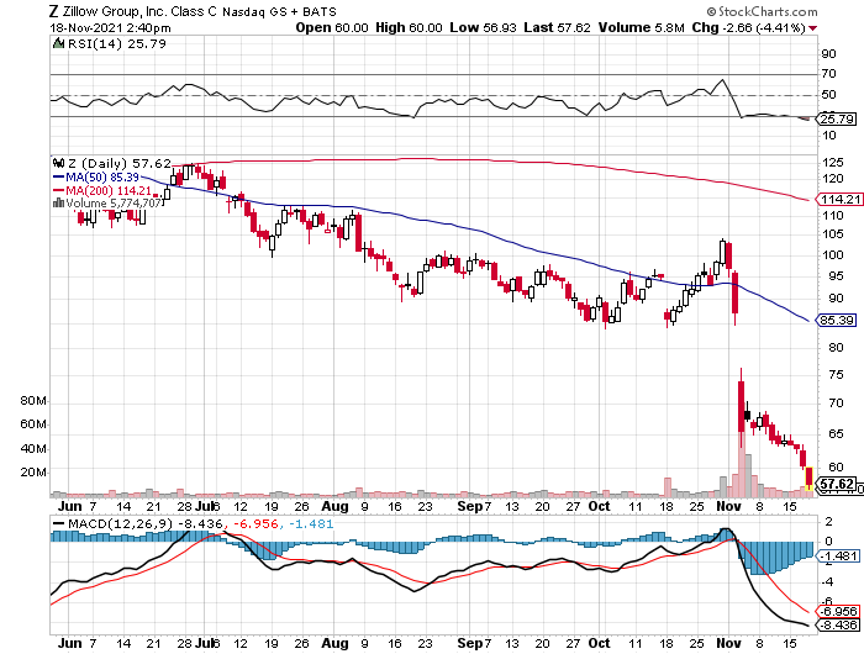
Task: Click the blue -1.481 value in MACD legend
Action: 311,523
